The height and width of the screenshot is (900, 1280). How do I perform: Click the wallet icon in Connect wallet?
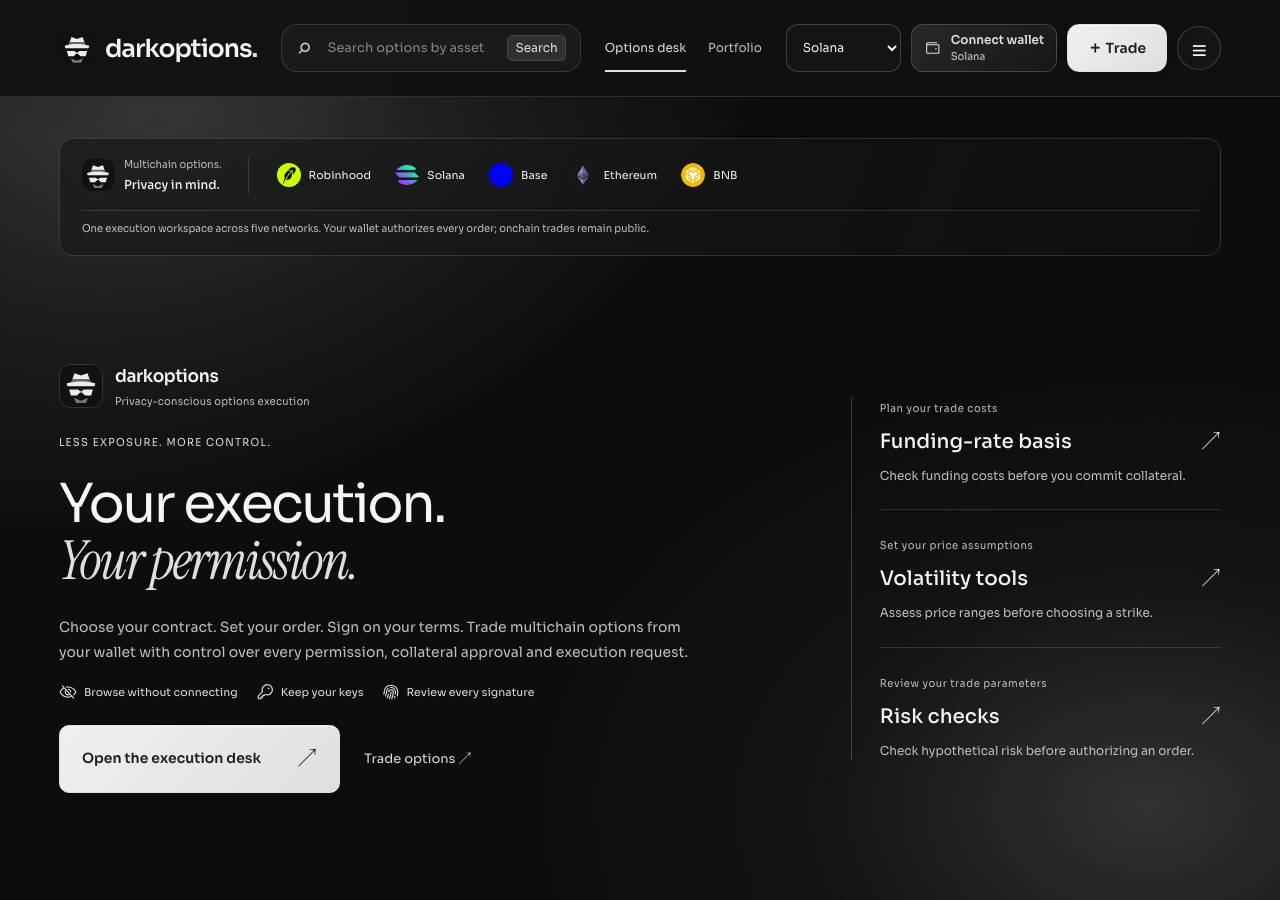[932, 48]
